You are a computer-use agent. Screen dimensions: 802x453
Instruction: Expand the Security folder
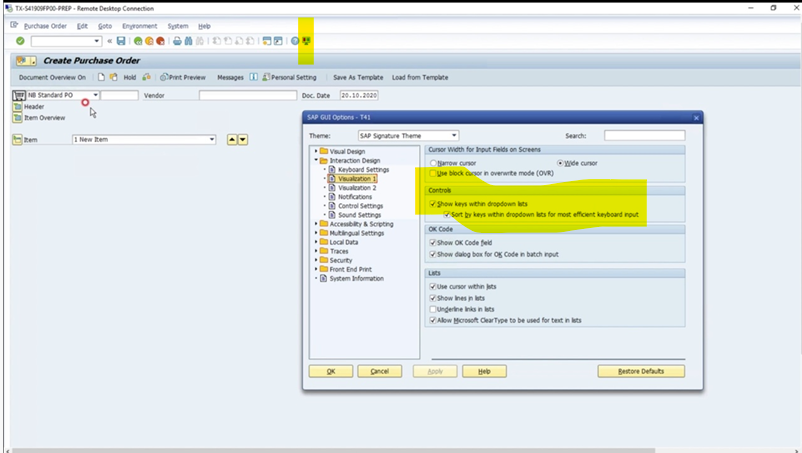click(x=316, y=260)
